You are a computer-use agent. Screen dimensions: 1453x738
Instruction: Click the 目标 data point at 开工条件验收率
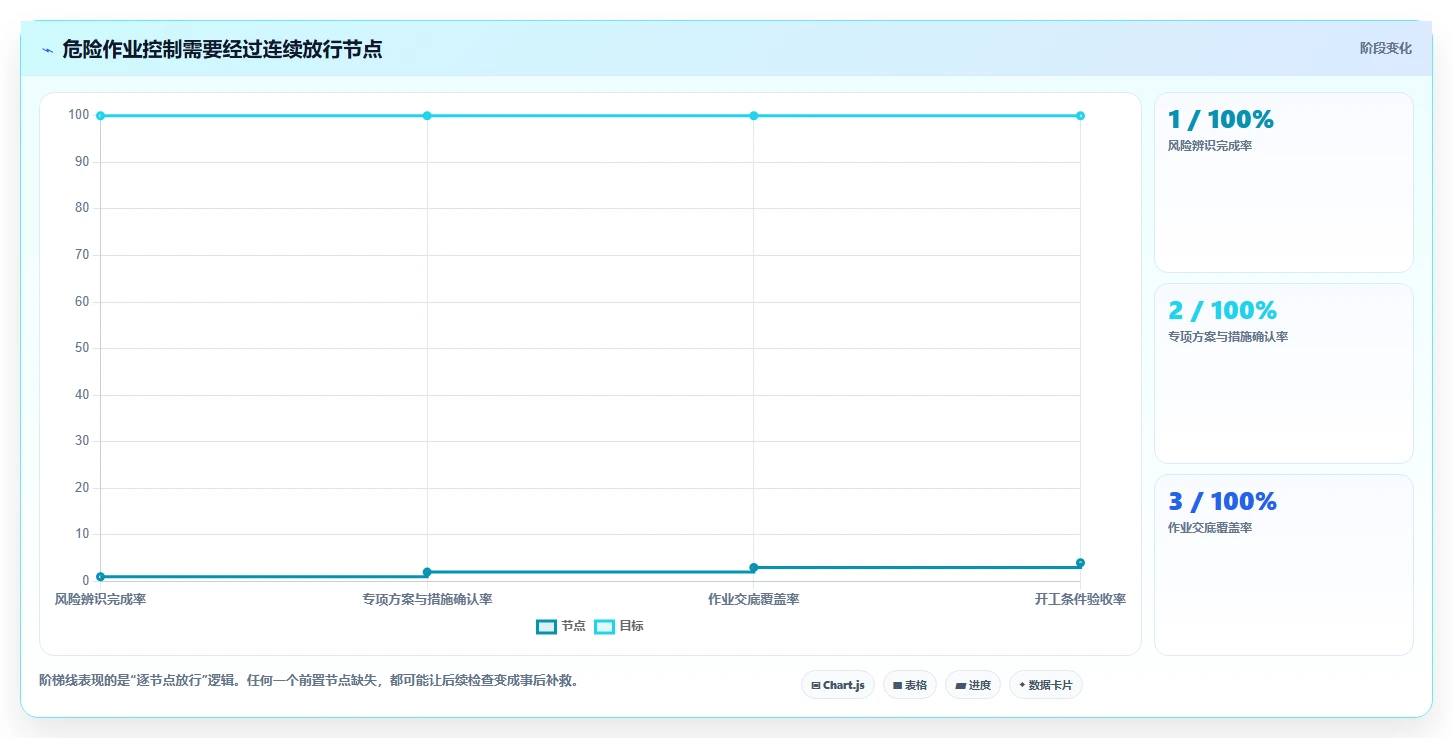pyautogui.click(x=1080, y=116)
